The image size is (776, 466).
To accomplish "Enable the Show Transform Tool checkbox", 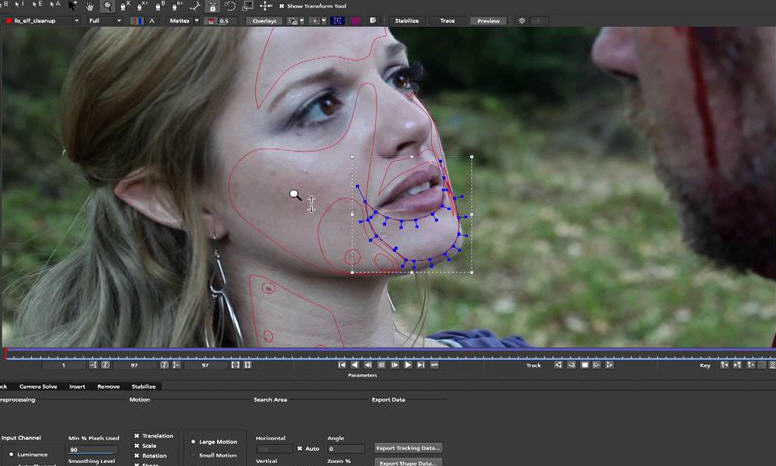I will pos(282,6).
